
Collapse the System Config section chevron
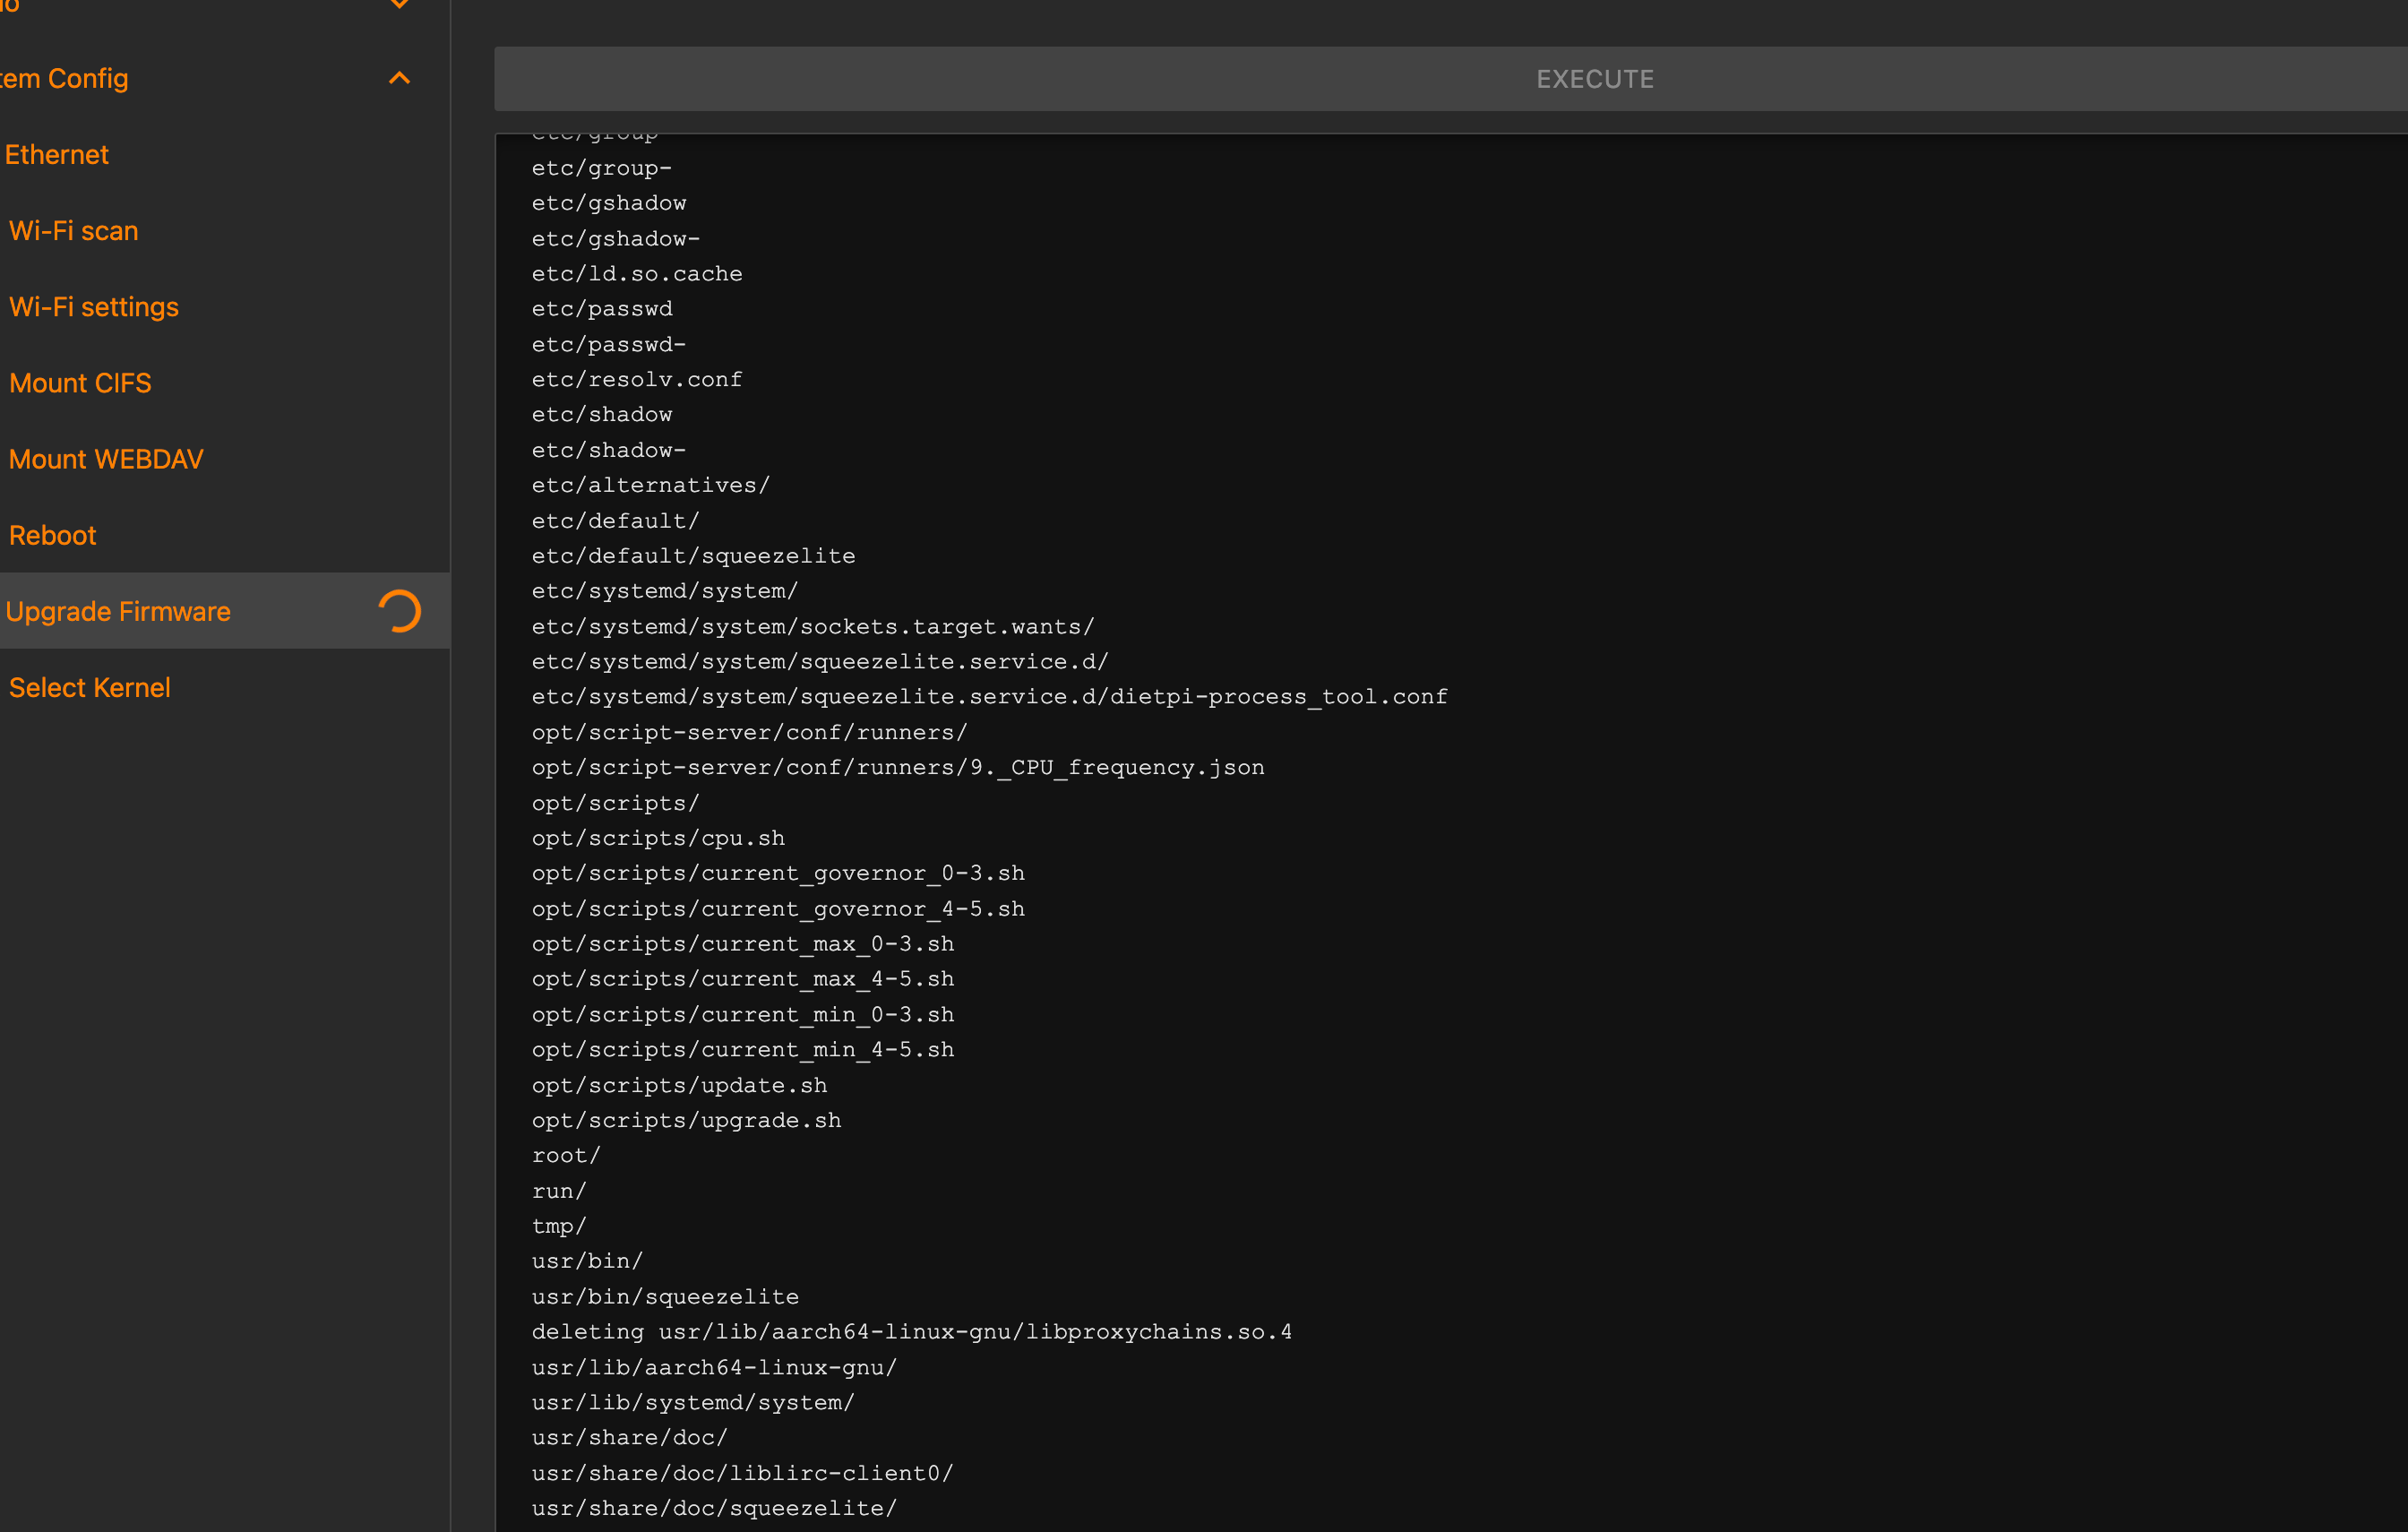pyautogui.click(x=399, y=78)
